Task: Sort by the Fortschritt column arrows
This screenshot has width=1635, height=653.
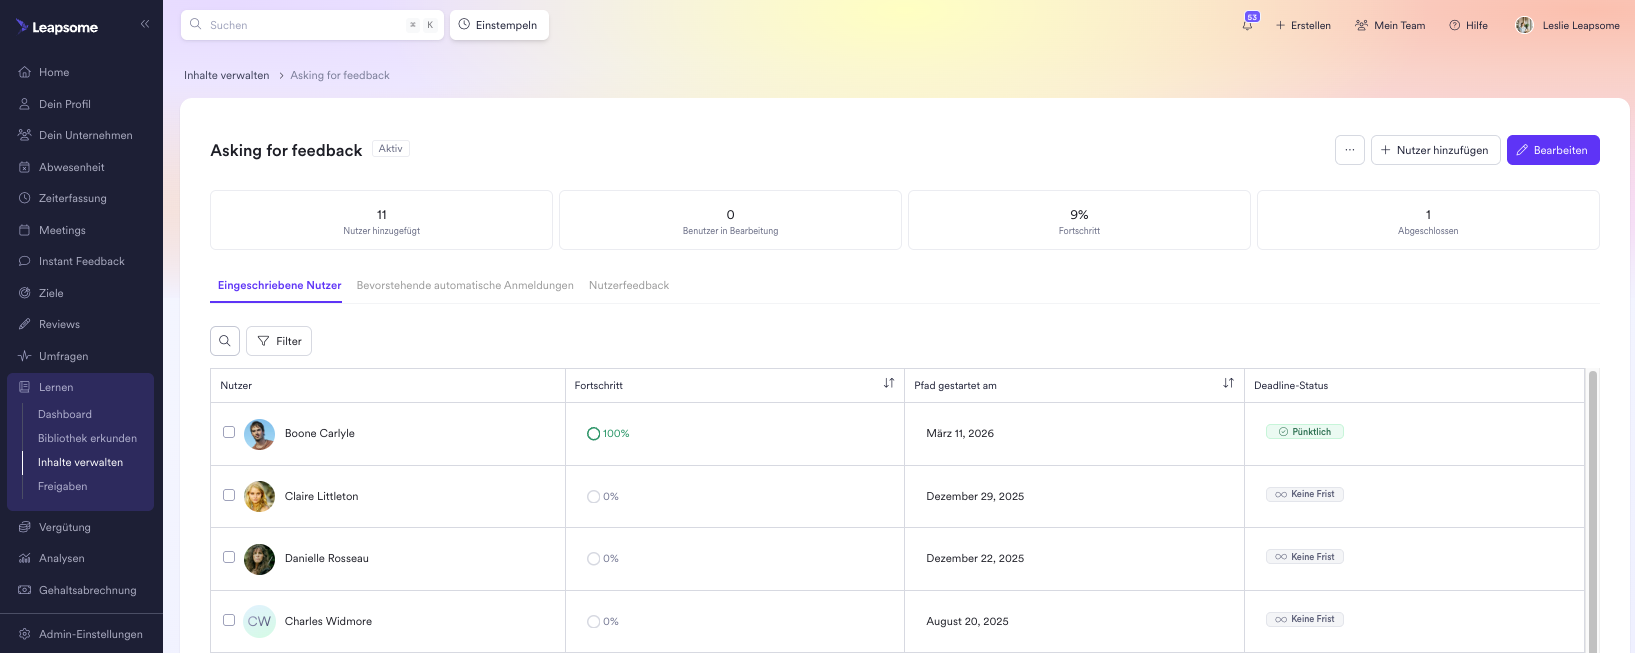Action: tap(889, 384)
